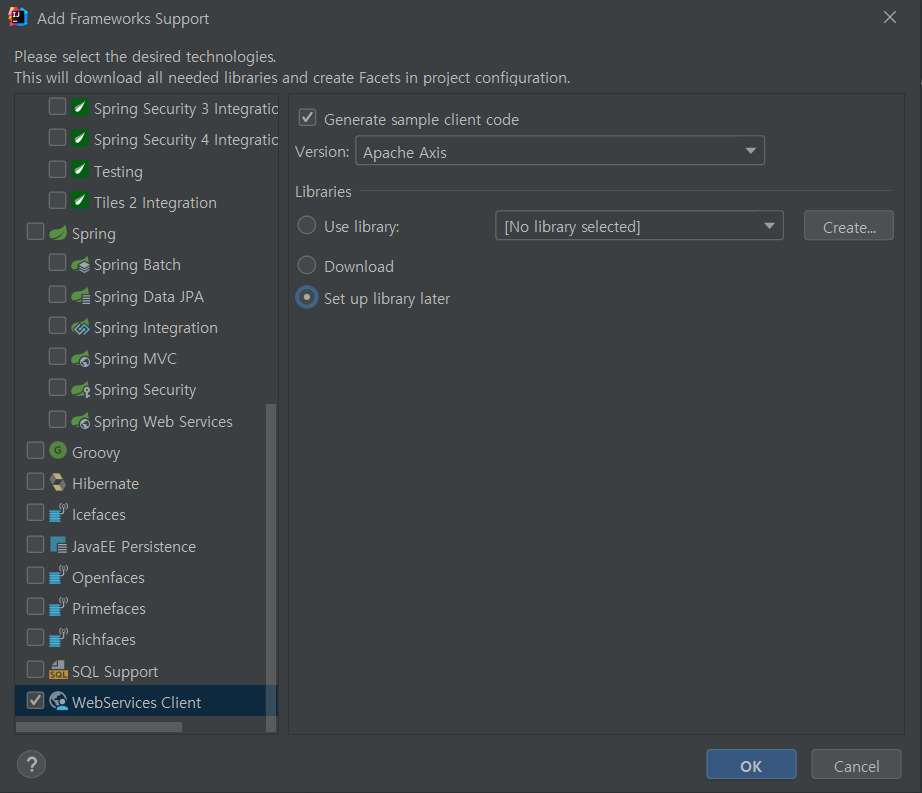Enable the Spring framework checkbox
The width and height of the screenshot is (922, 793).
(35, 232)
